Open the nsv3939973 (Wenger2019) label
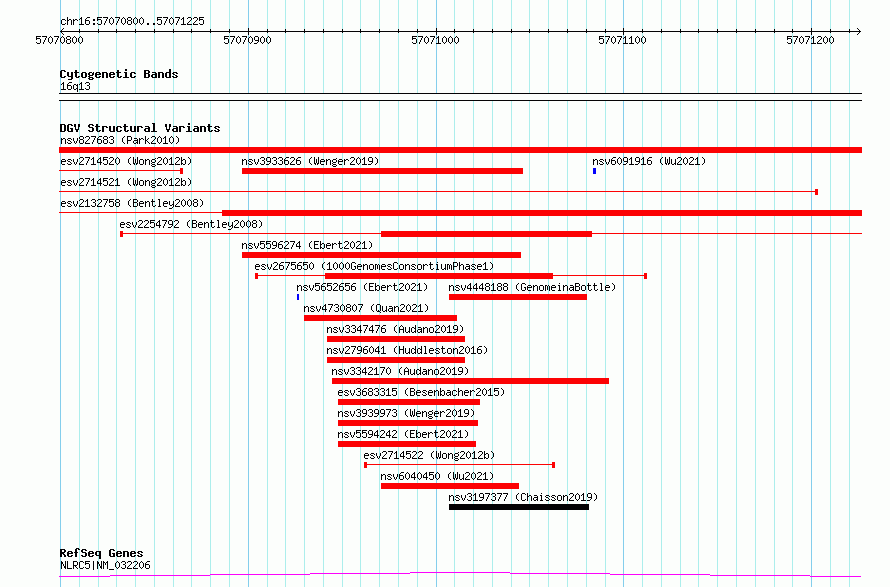The height and width of the screenshot is (587, 890). (406, 413)
